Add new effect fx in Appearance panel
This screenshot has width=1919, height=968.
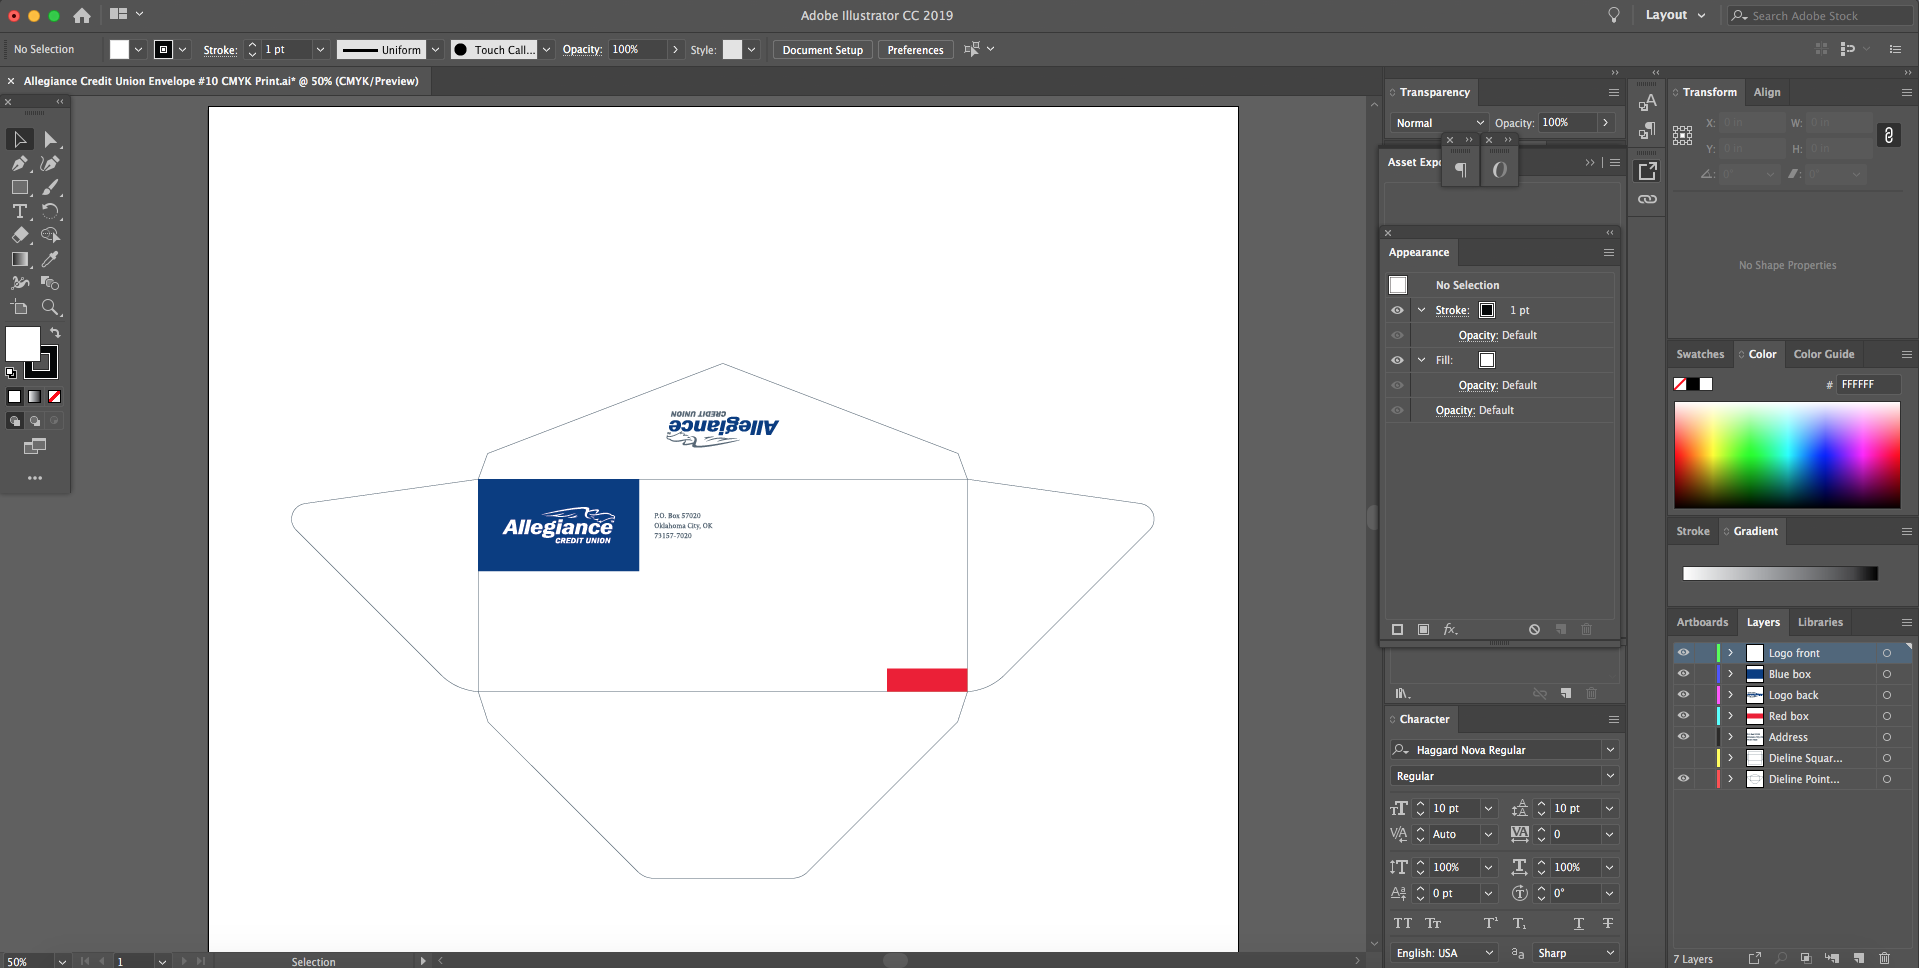point(1450,629)
